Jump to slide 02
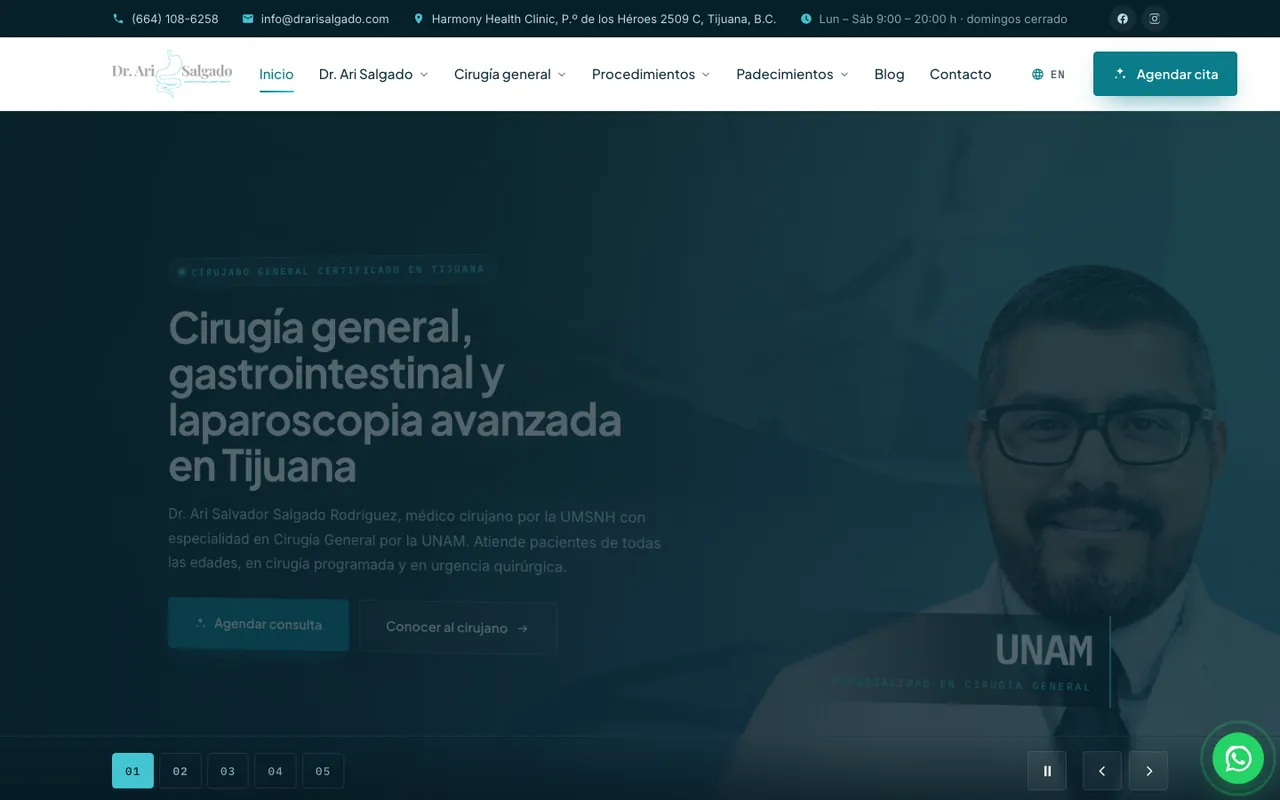This screenshot has width=1280, height=800. (180, 771)
